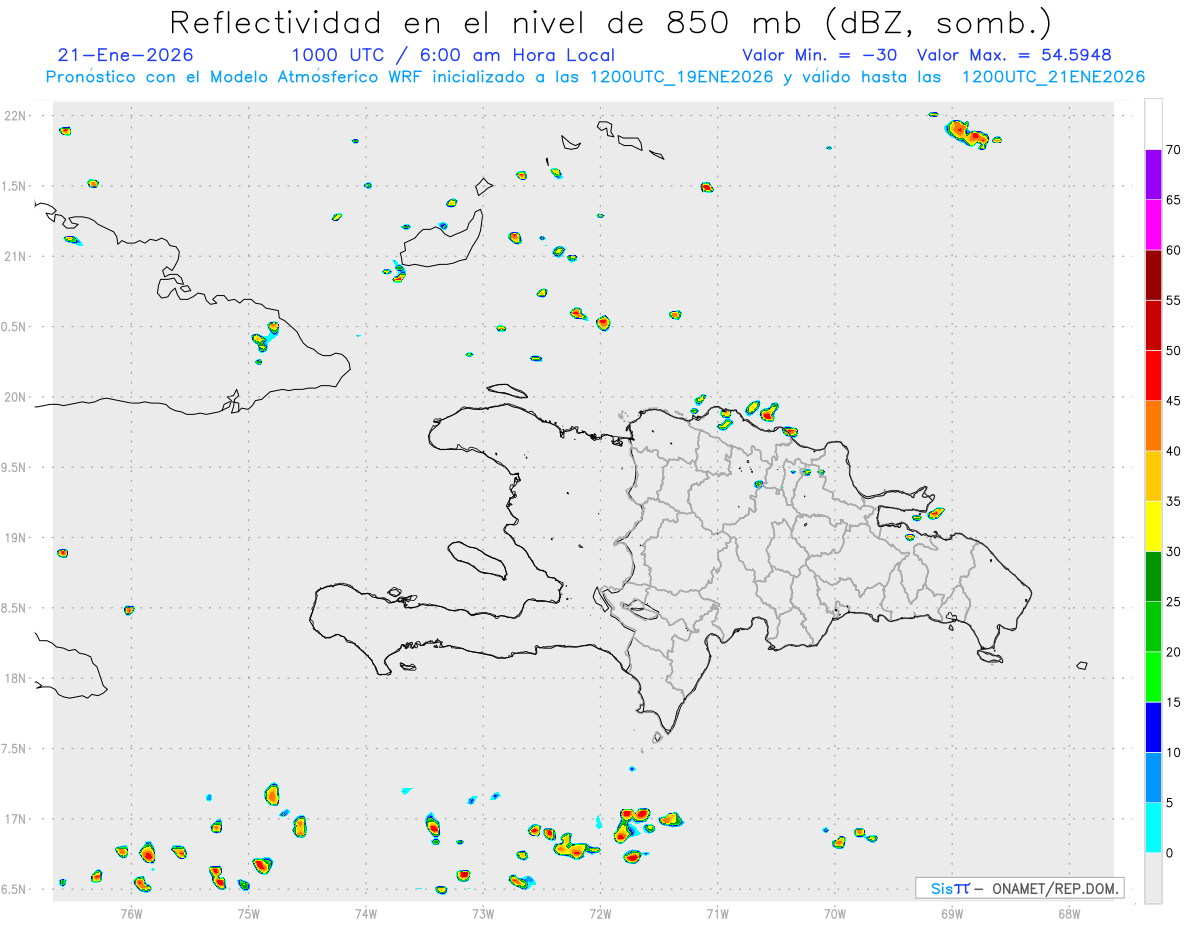
Task: Click the latitude axis label '19N'
Action: pyautogui.click(x=17, y=538)
